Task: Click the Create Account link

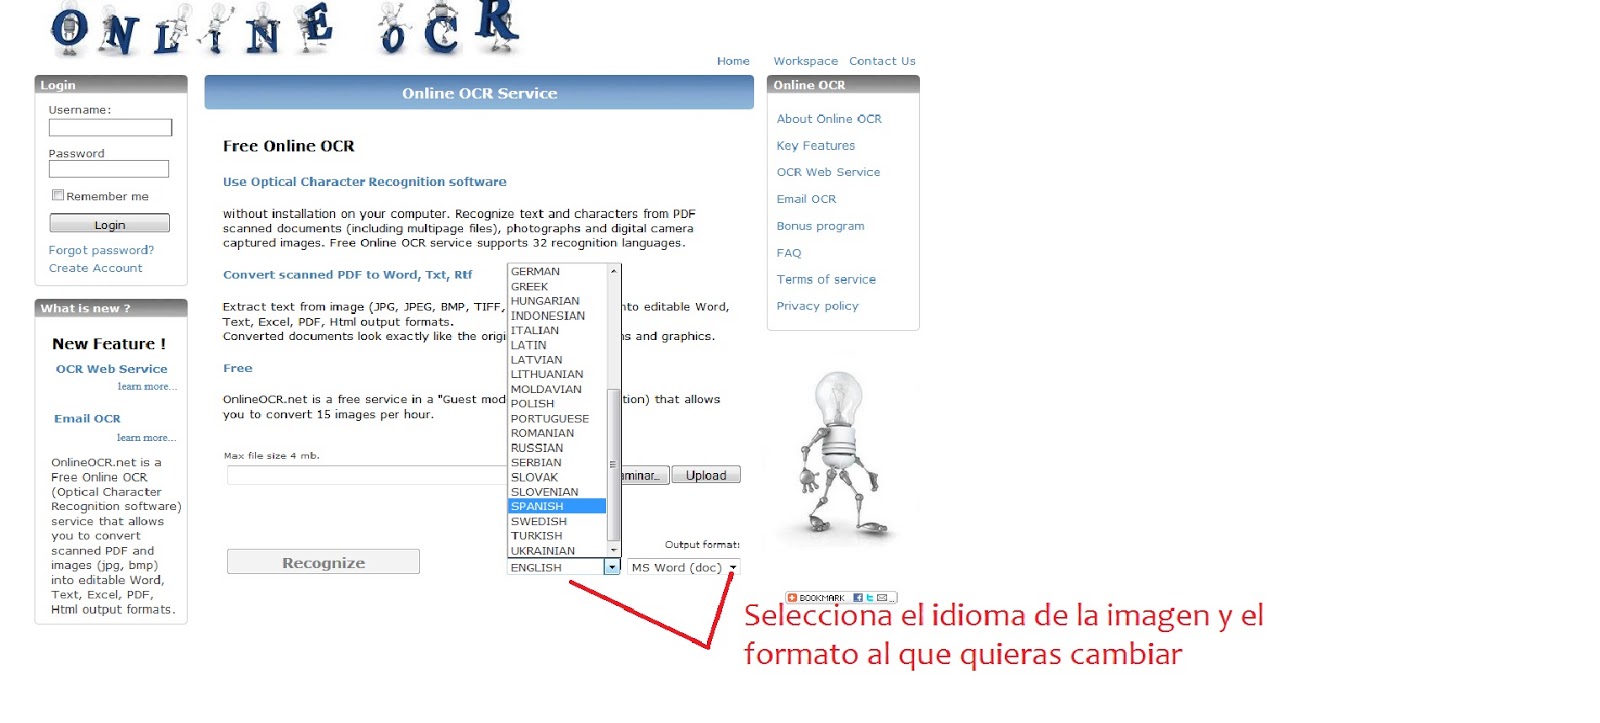Action: (x=95, y=268)
